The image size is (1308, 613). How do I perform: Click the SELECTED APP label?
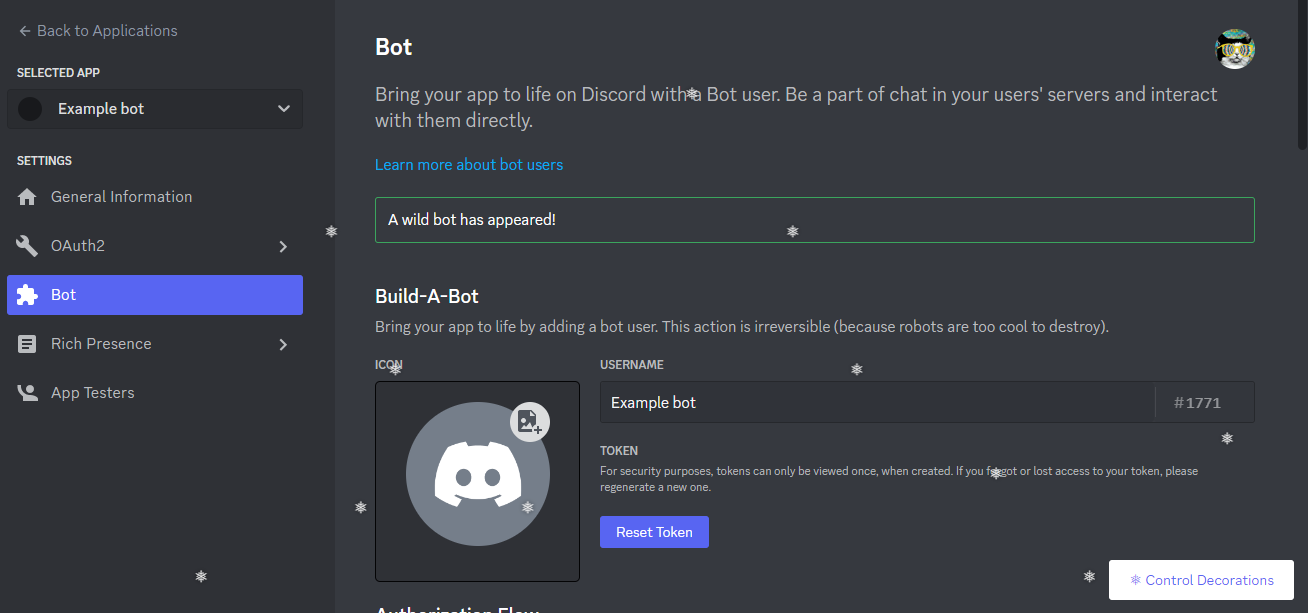point(59,73)
